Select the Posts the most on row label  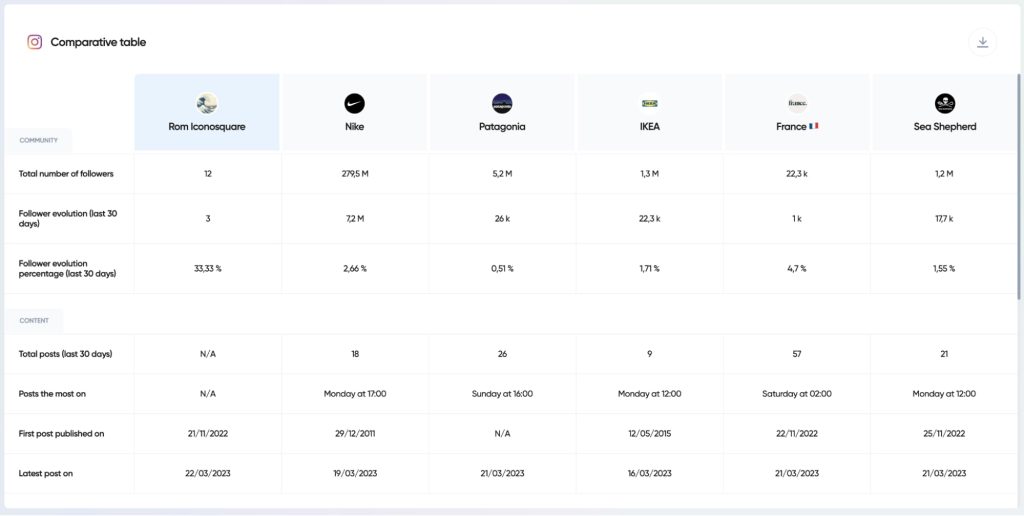click(52, 394)
